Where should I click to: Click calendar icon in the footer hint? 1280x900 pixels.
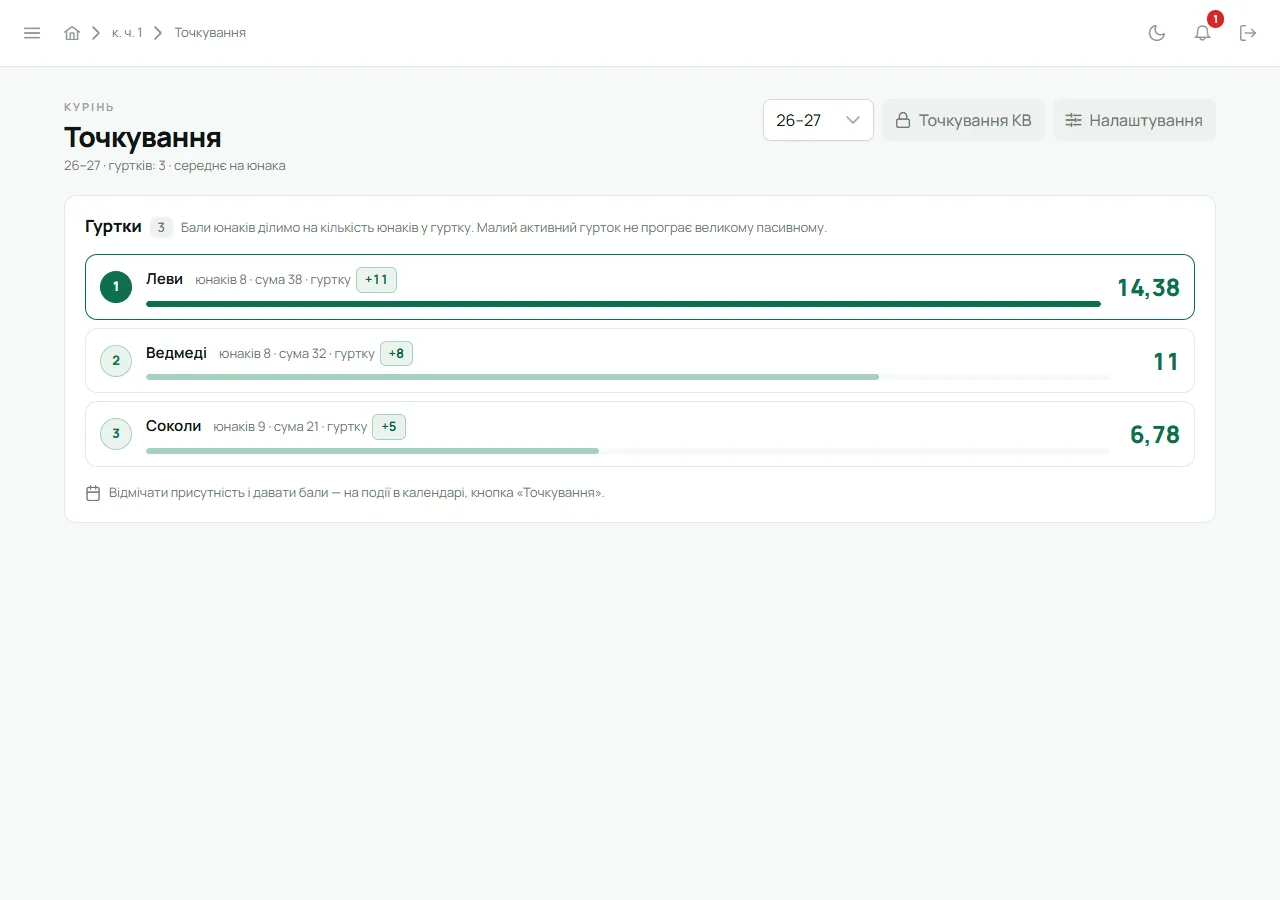(93, 493)
